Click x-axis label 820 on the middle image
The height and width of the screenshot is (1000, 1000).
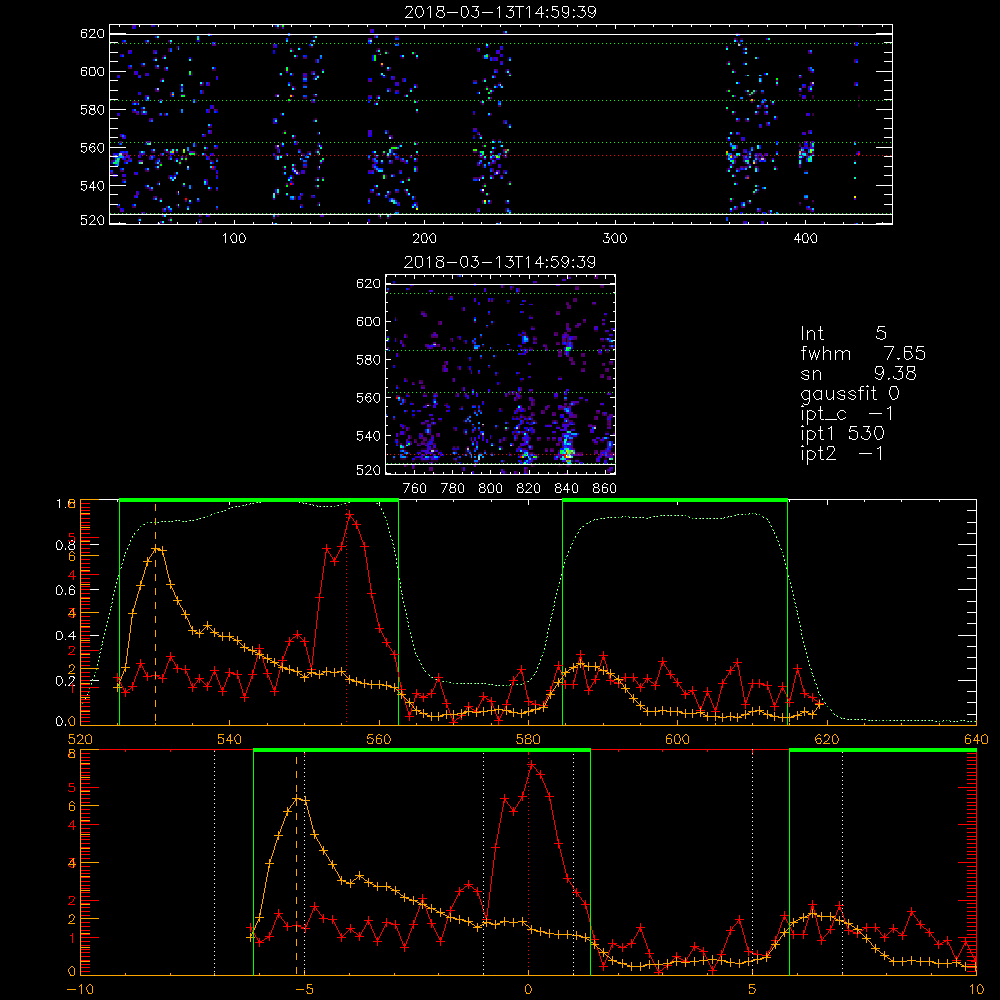(x=529, y=489)
